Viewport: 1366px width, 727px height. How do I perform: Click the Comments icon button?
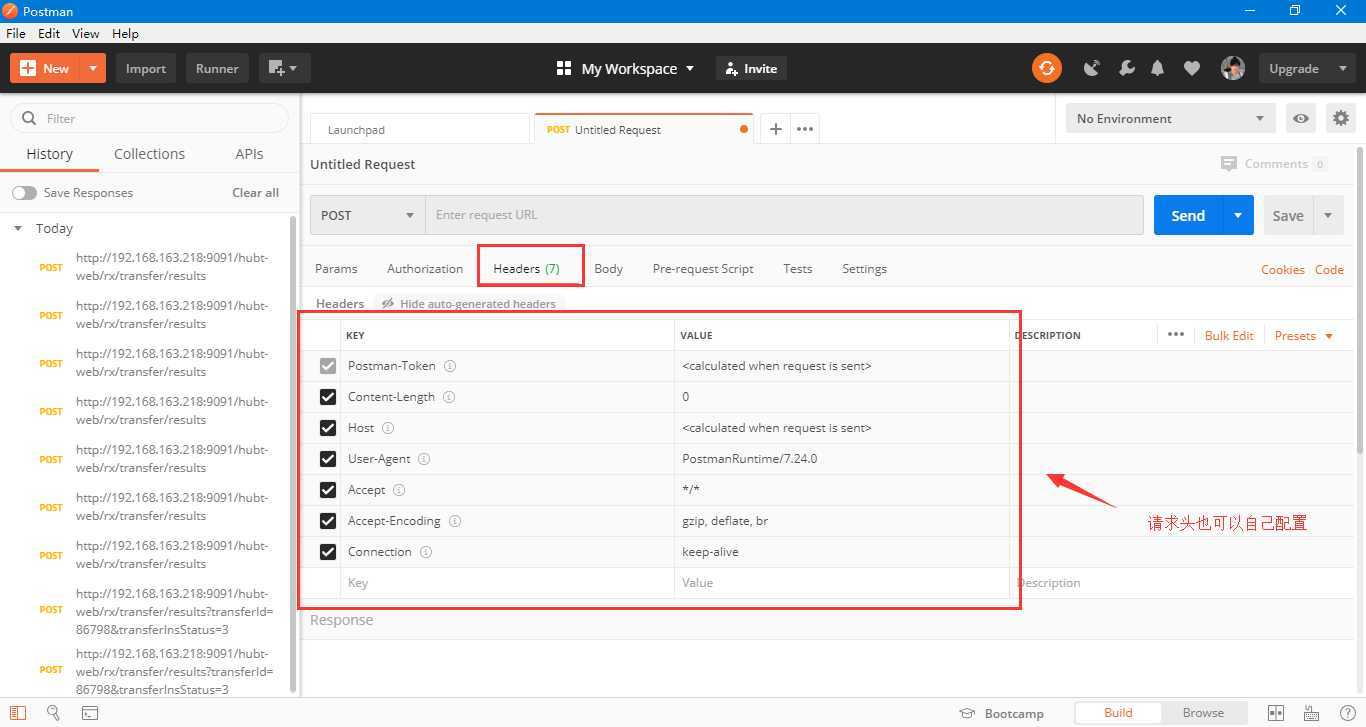click(1274, 164)
